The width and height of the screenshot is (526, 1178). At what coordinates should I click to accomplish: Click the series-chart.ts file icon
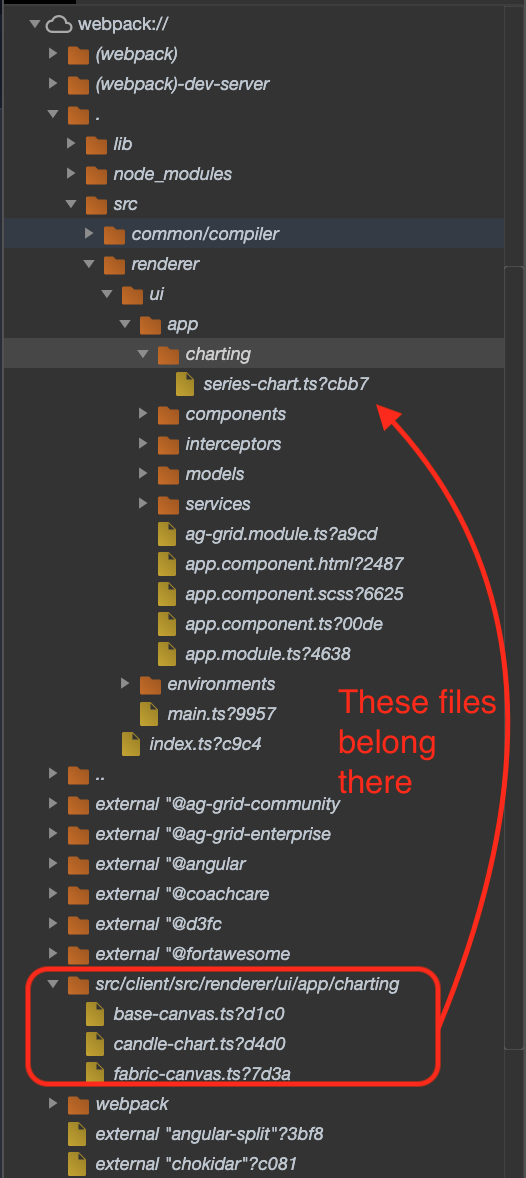coord(185,384)
